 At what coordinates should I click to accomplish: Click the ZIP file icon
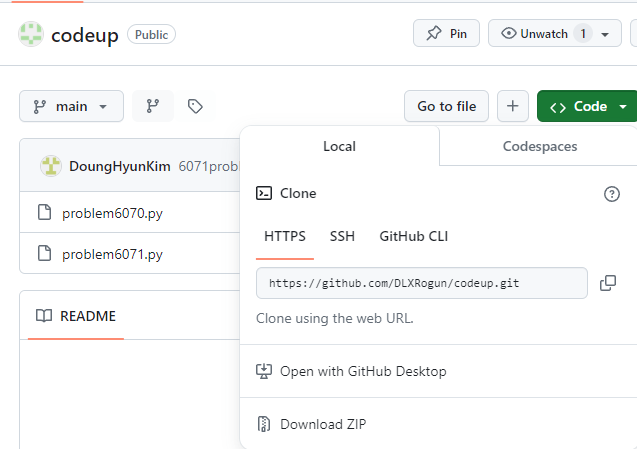[x=264, y=424]
